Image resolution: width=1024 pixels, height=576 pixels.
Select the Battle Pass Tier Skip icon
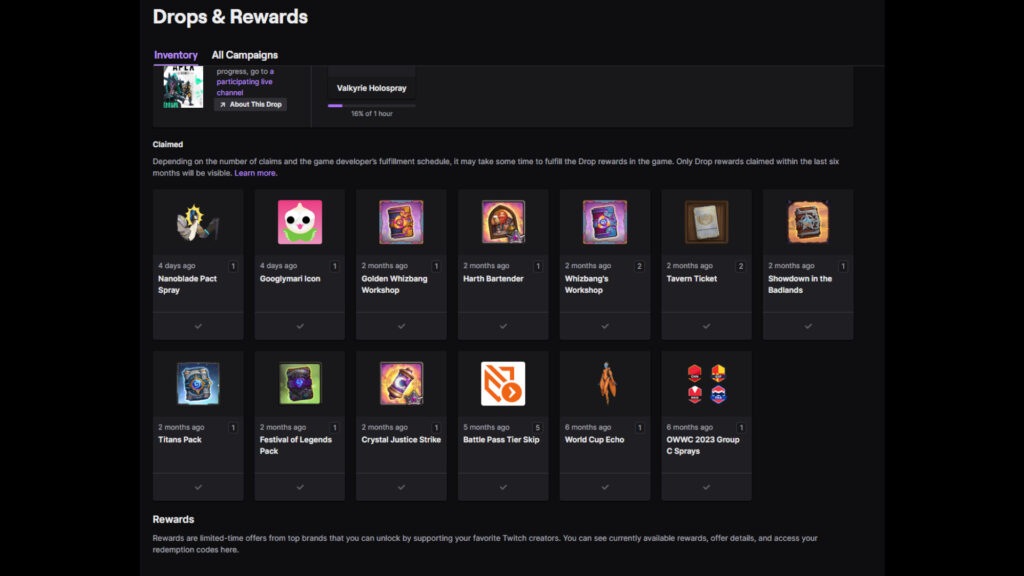point(503,383)
